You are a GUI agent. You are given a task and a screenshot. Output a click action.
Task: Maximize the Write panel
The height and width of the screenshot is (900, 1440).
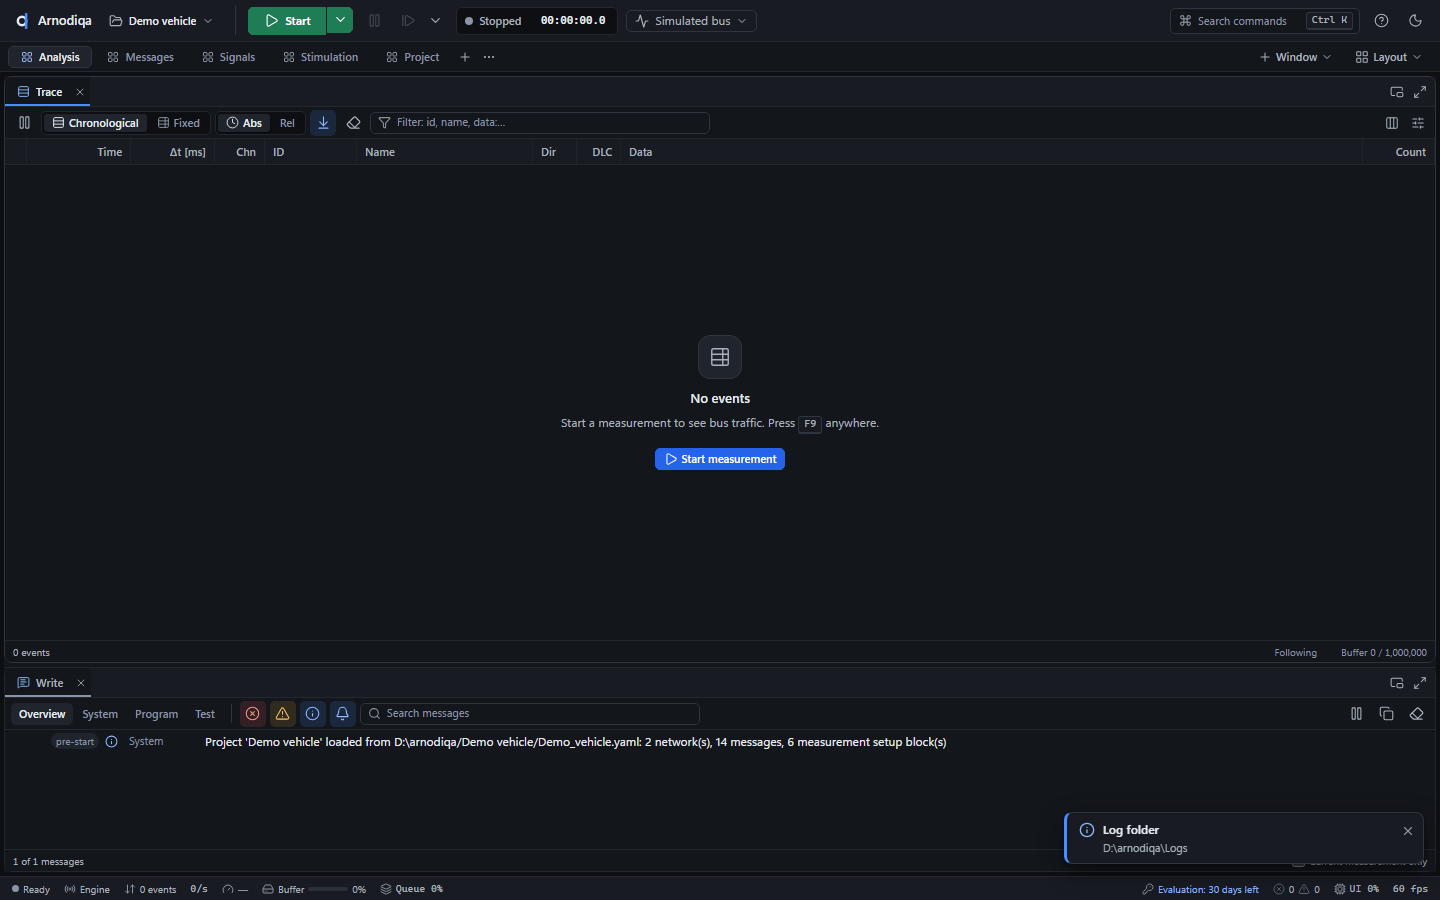pyautogui.click(x=1420, y=683)
